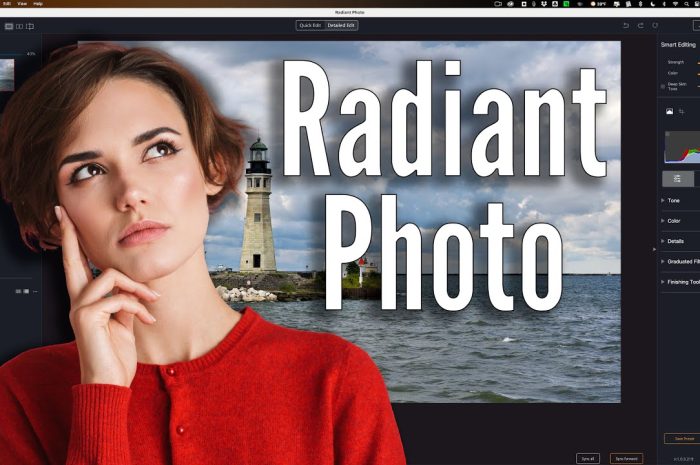Open the View menu
This screenshot has width=700, height=465.
coord(22,4)
